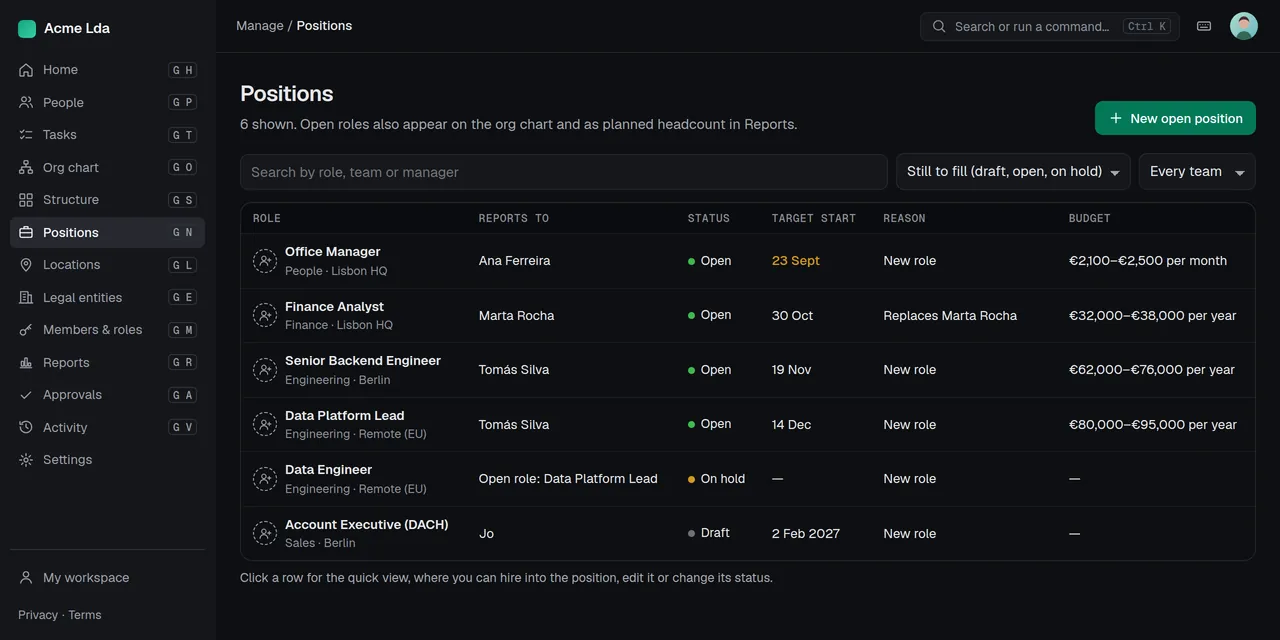Open the Finance Analyst position row
1280x640 pixels.
pos(748,316)
